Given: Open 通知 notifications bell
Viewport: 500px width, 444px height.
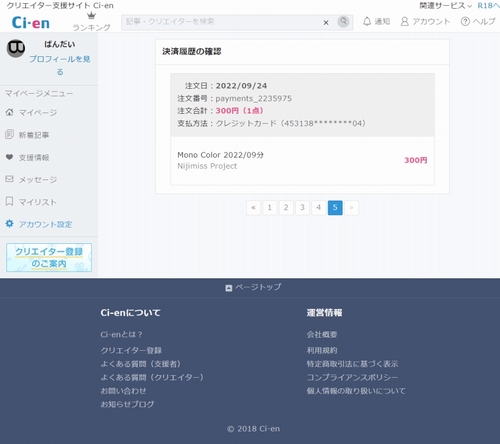Looking at the screenshot, I should 376,22.
